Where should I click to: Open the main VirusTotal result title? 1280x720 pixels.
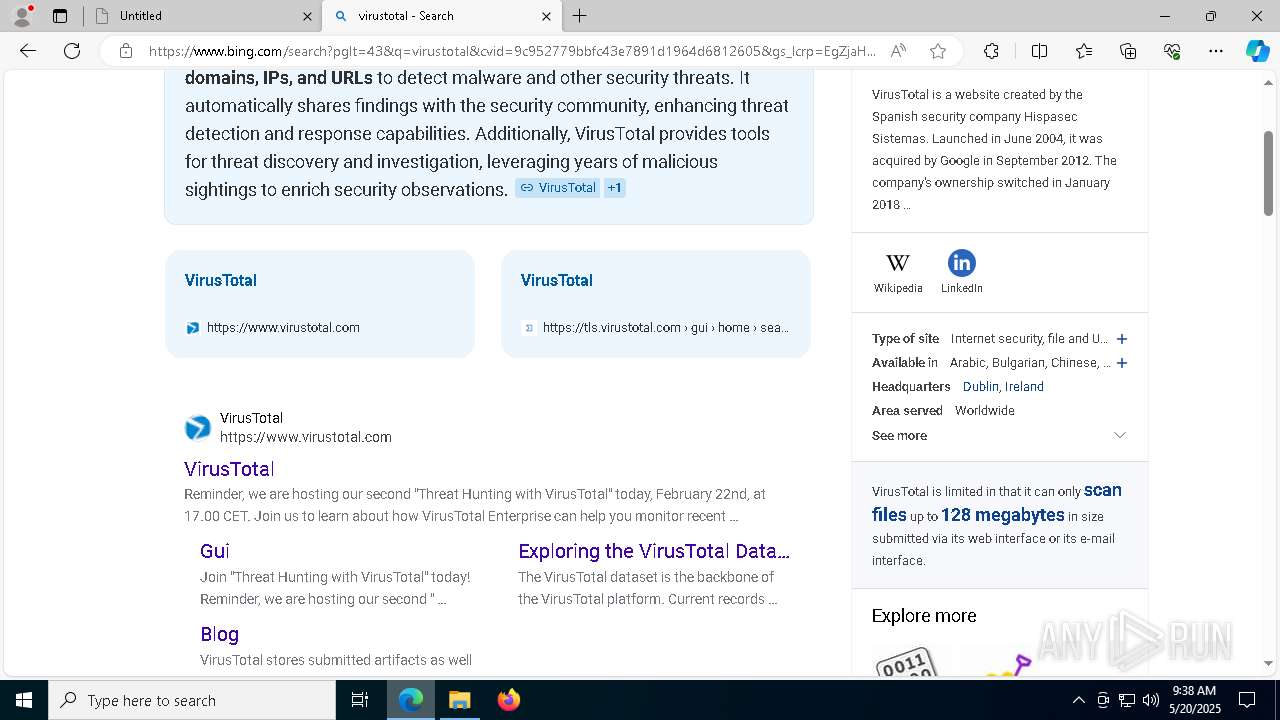229,469
